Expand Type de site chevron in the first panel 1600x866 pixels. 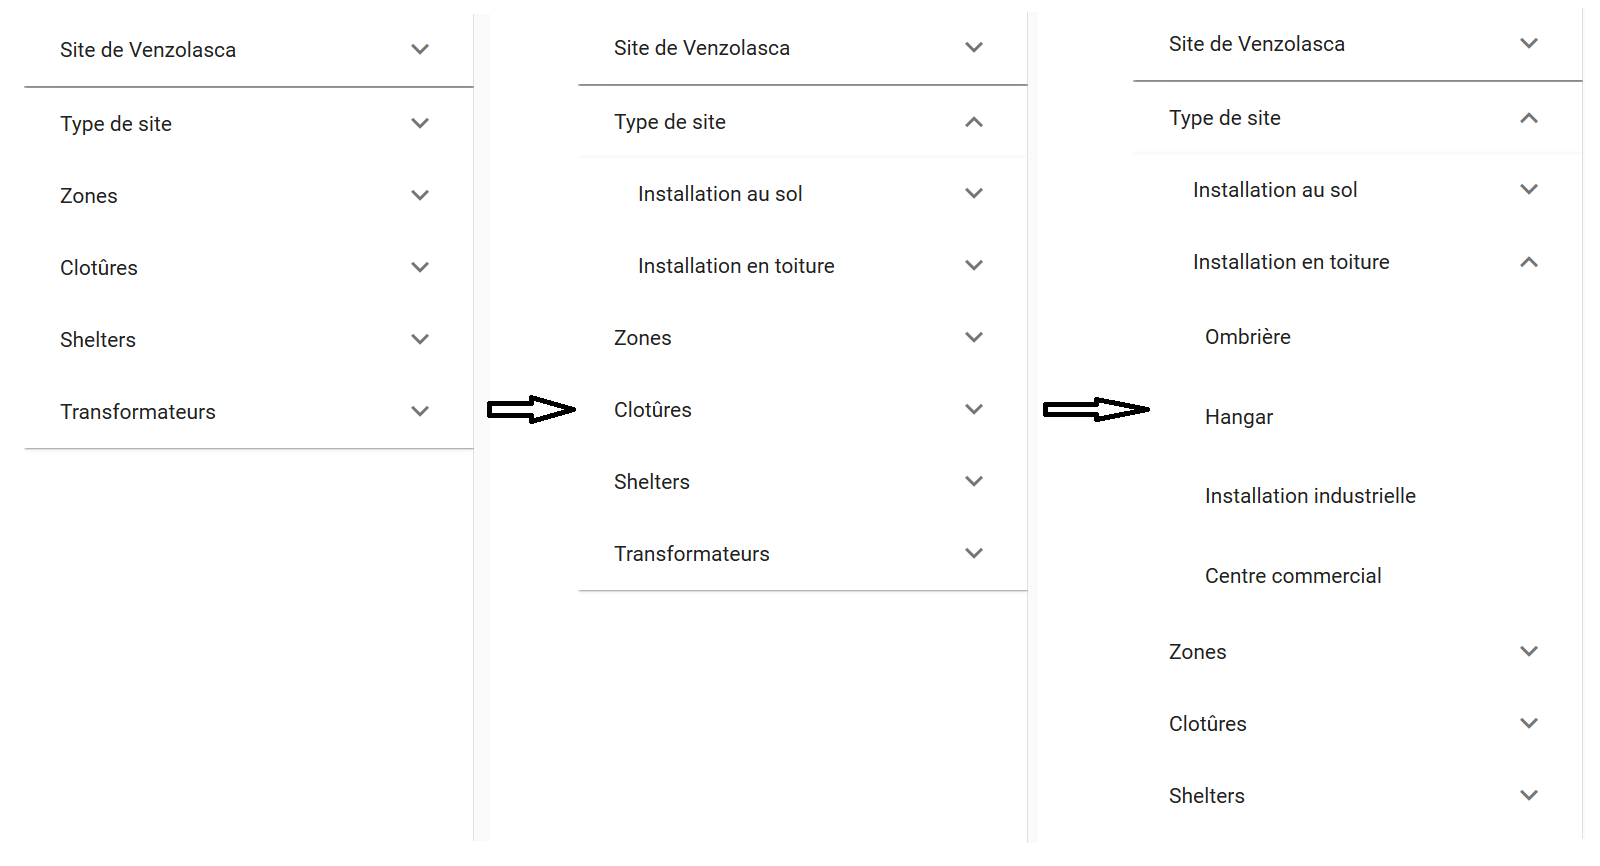[x=420, y=124]
